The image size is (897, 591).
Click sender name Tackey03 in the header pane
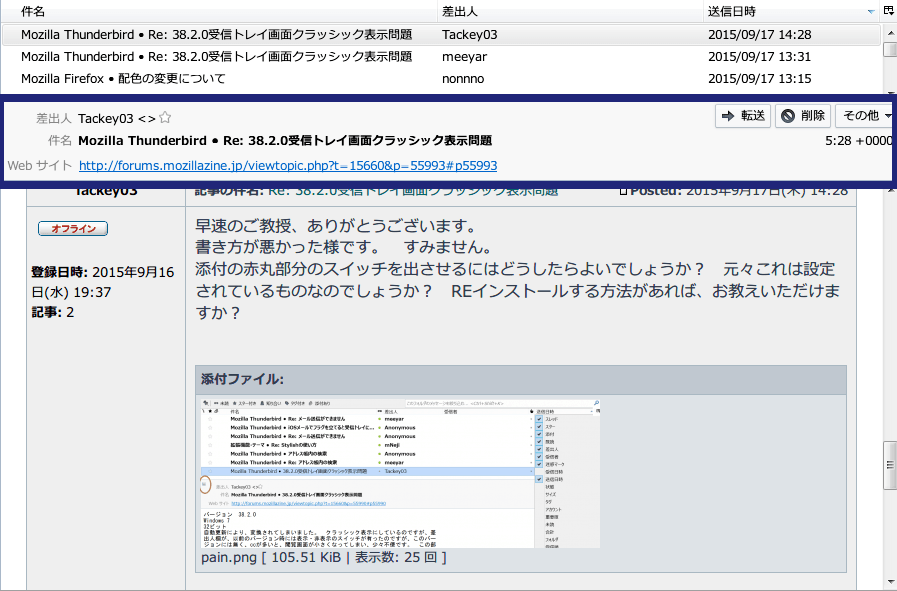click(x=106, y=118)
